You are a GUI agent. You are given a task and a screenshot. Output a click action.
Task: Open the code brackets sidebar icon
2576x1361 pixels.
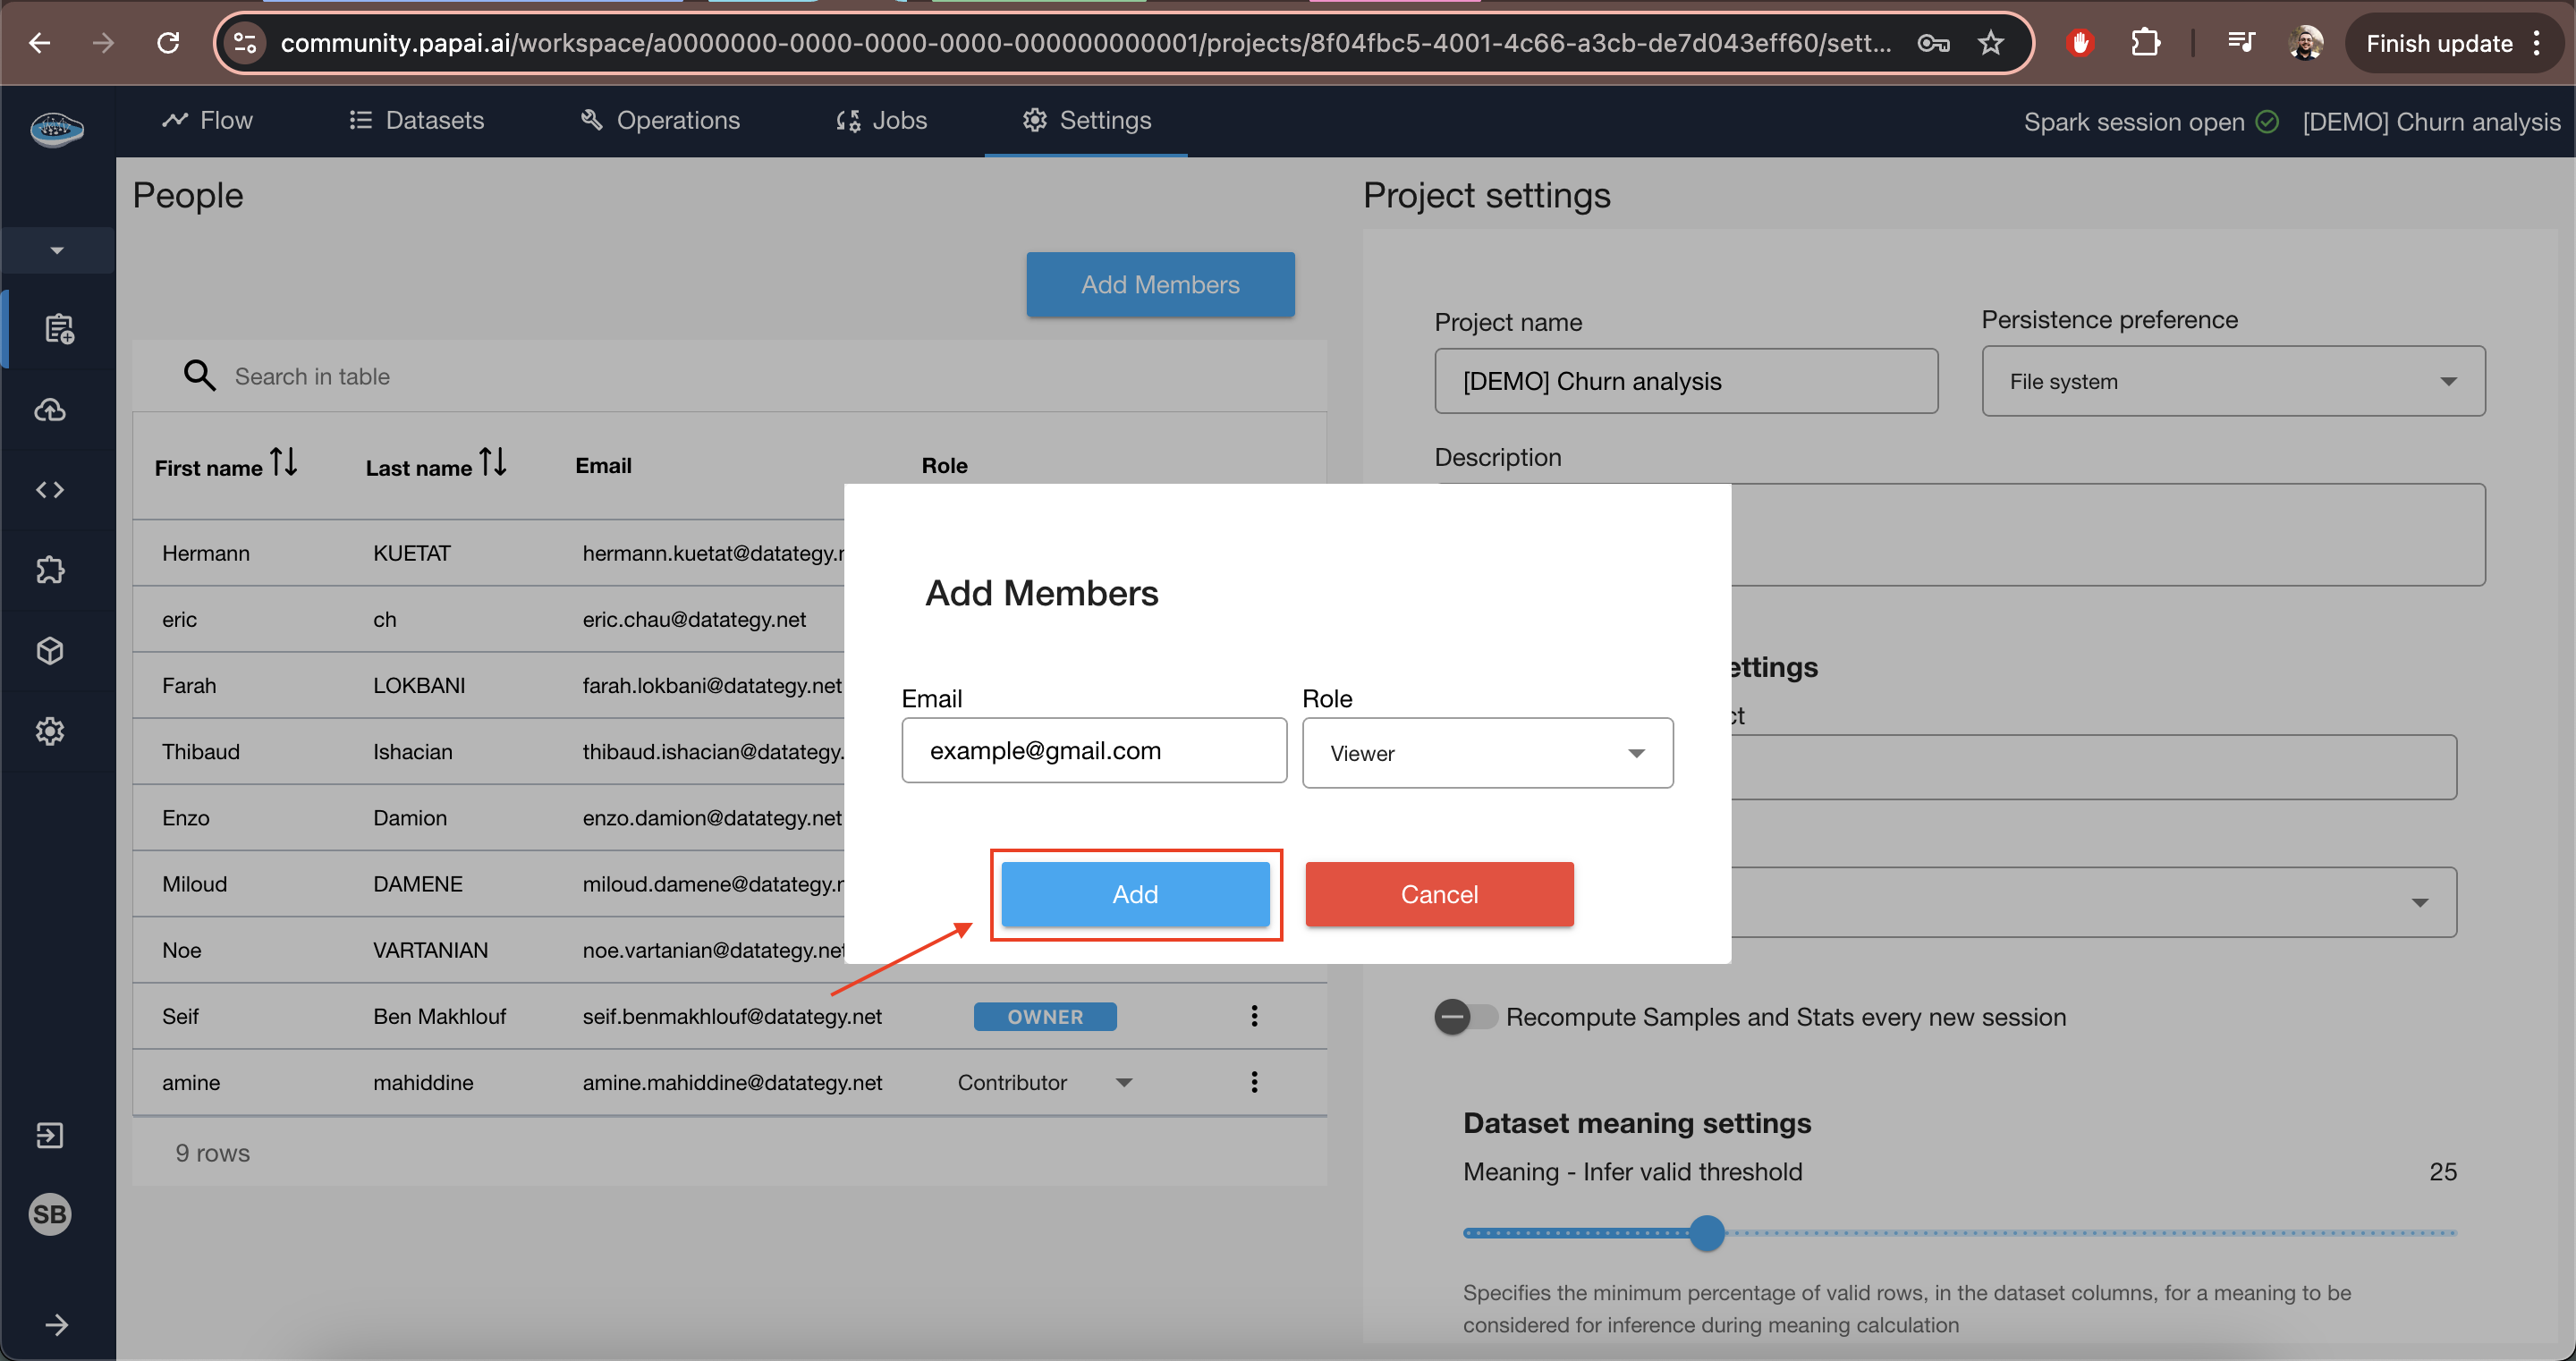50,490
